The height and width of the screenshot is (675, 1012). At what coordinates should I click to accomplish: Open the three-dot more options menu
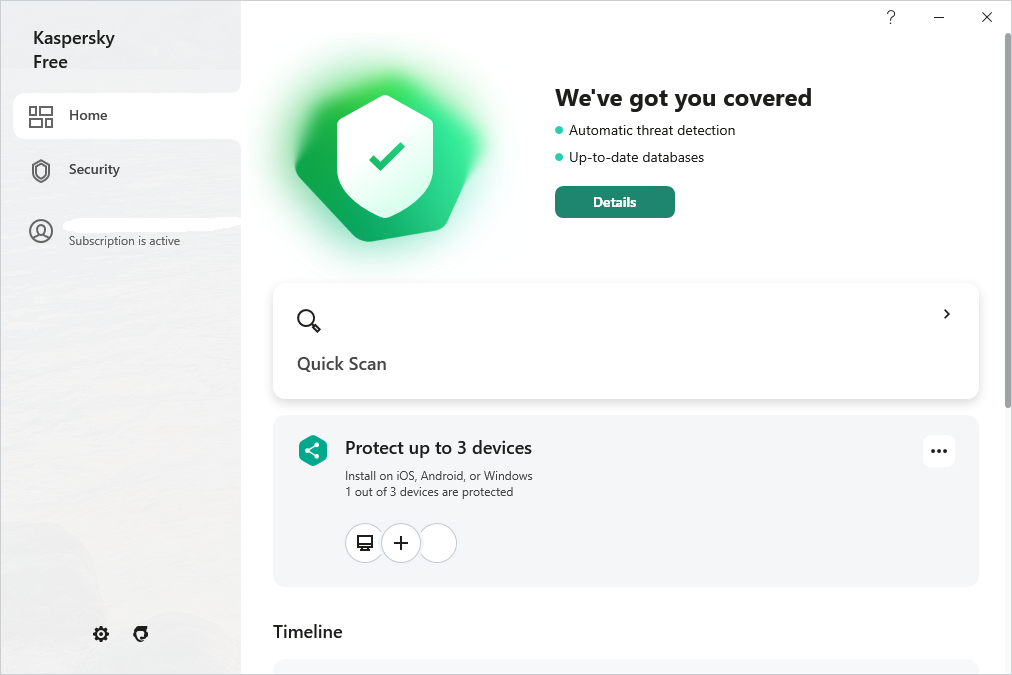pyautogui.click(x=938, y=451)
